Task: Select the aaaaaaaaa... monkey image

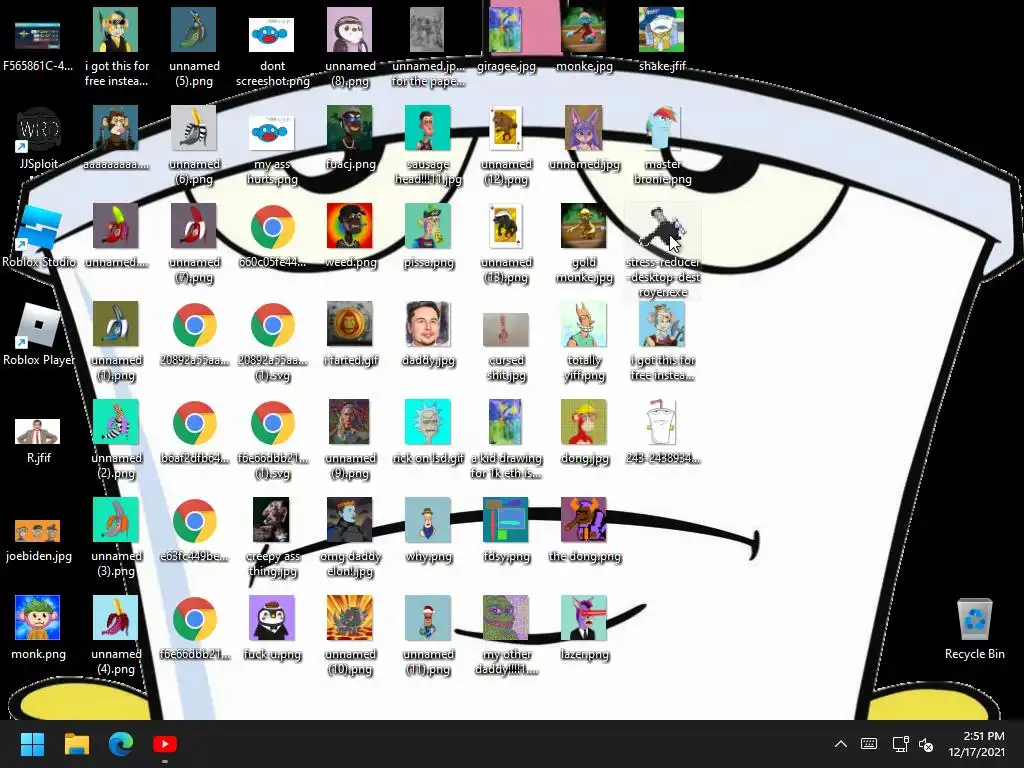Action: [x=116, y=138]
